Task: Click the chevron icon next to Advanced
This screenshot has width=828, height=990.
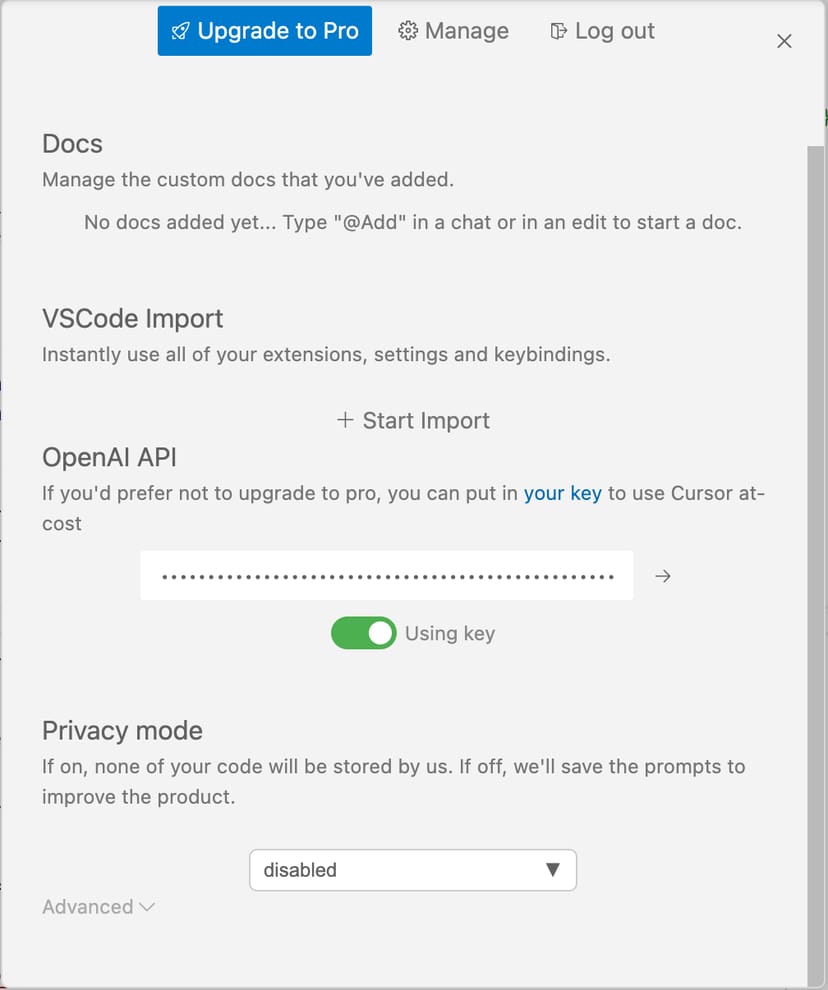Action: (x=147, y=907)
